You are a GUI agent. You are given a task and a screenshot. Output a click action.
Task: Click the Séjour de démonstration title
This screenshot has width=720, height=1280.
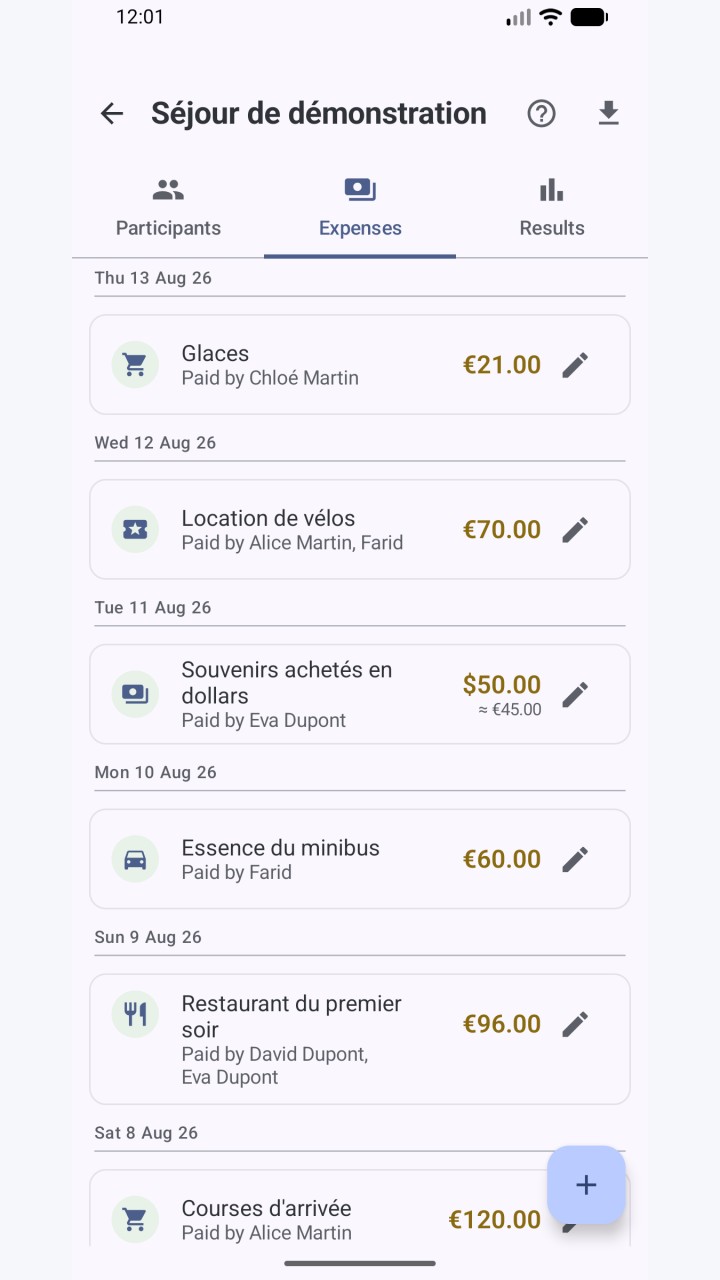tap(319, 114)
